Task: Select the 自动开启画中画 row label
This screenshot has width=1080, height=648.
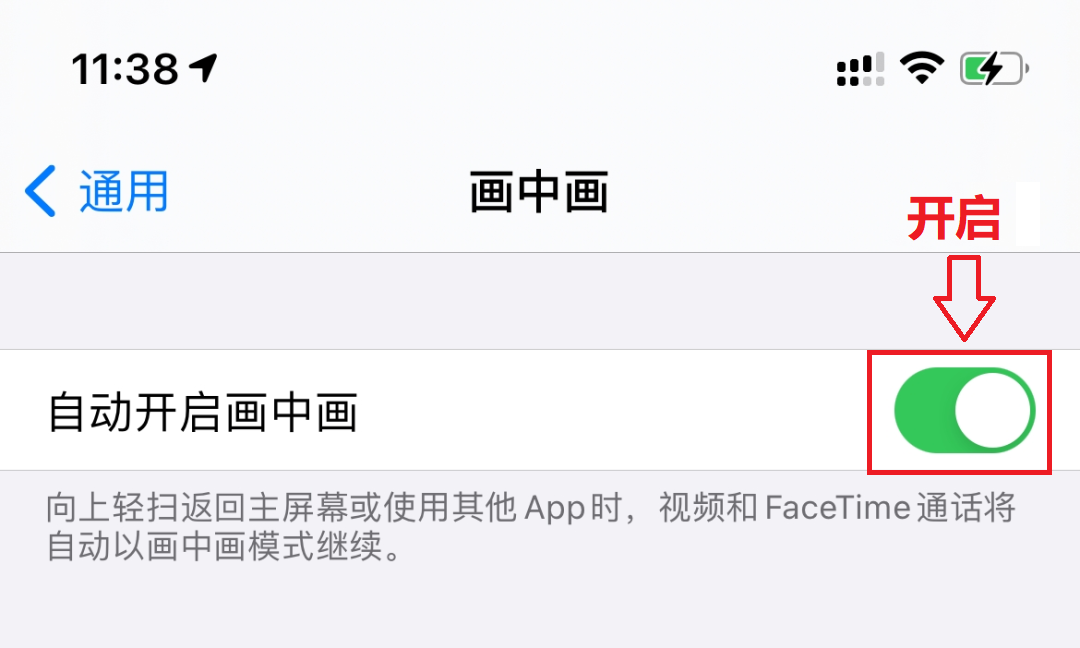Action: [202, 412]
